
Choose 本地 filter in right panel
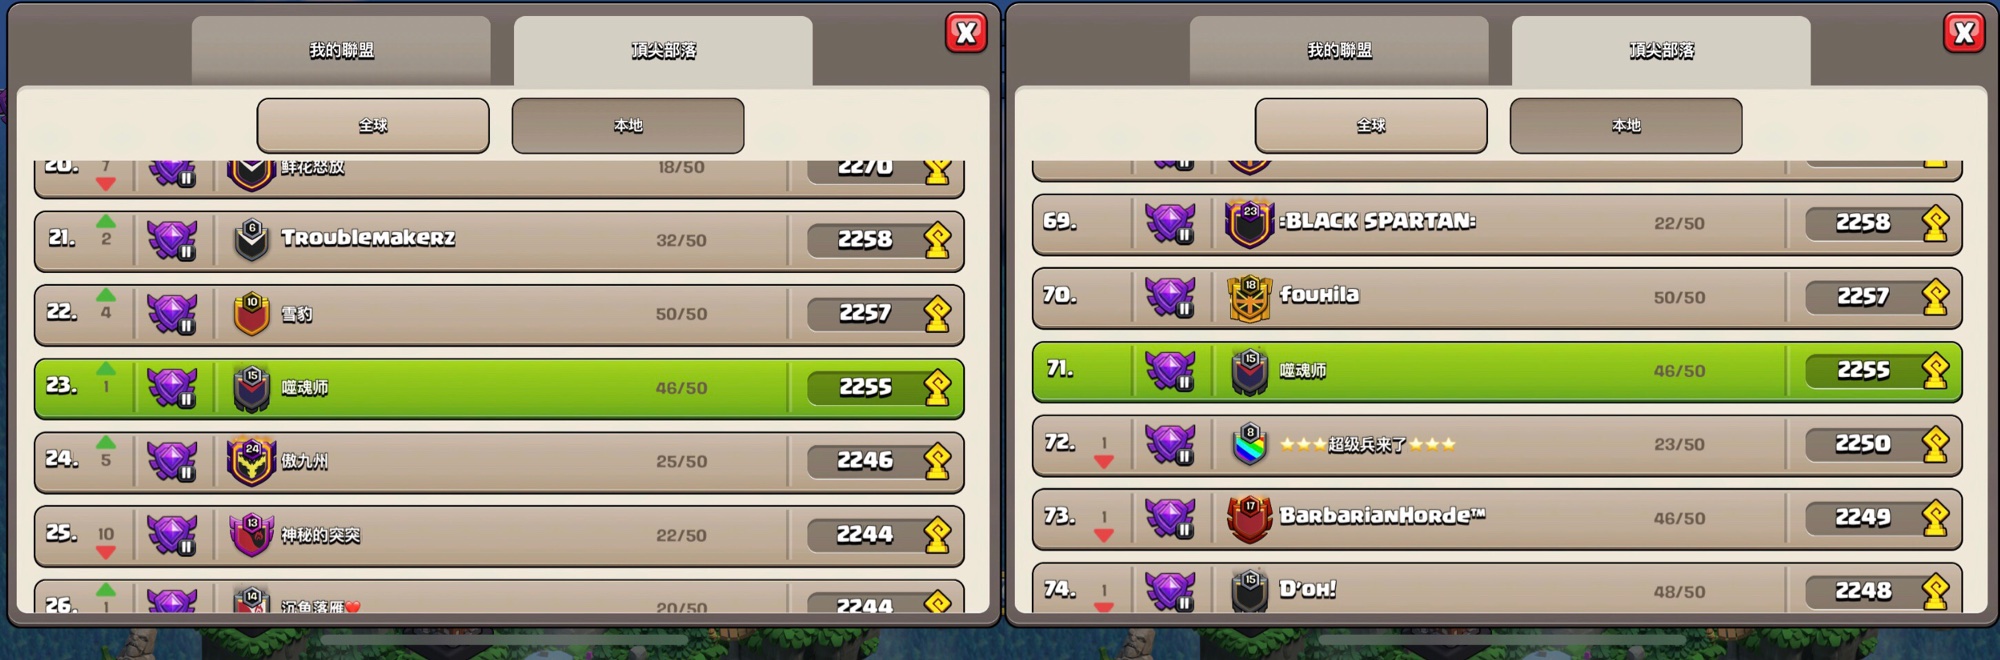[x=1626, y=125]
